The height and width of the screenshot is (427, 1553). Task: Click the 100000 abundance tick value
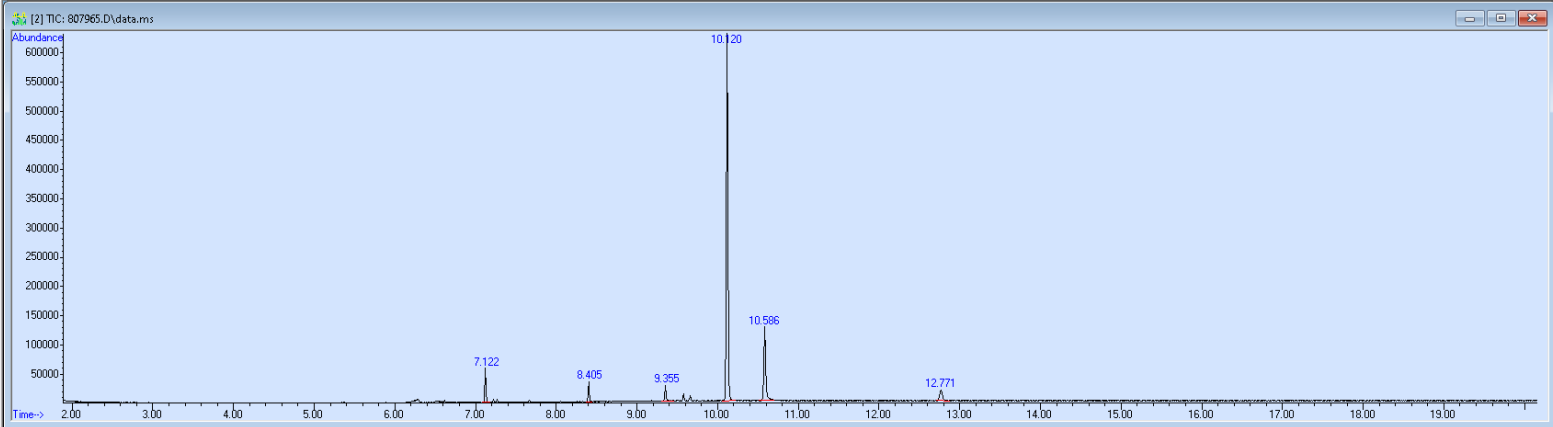pyautogui.click(x=43, y=345)
